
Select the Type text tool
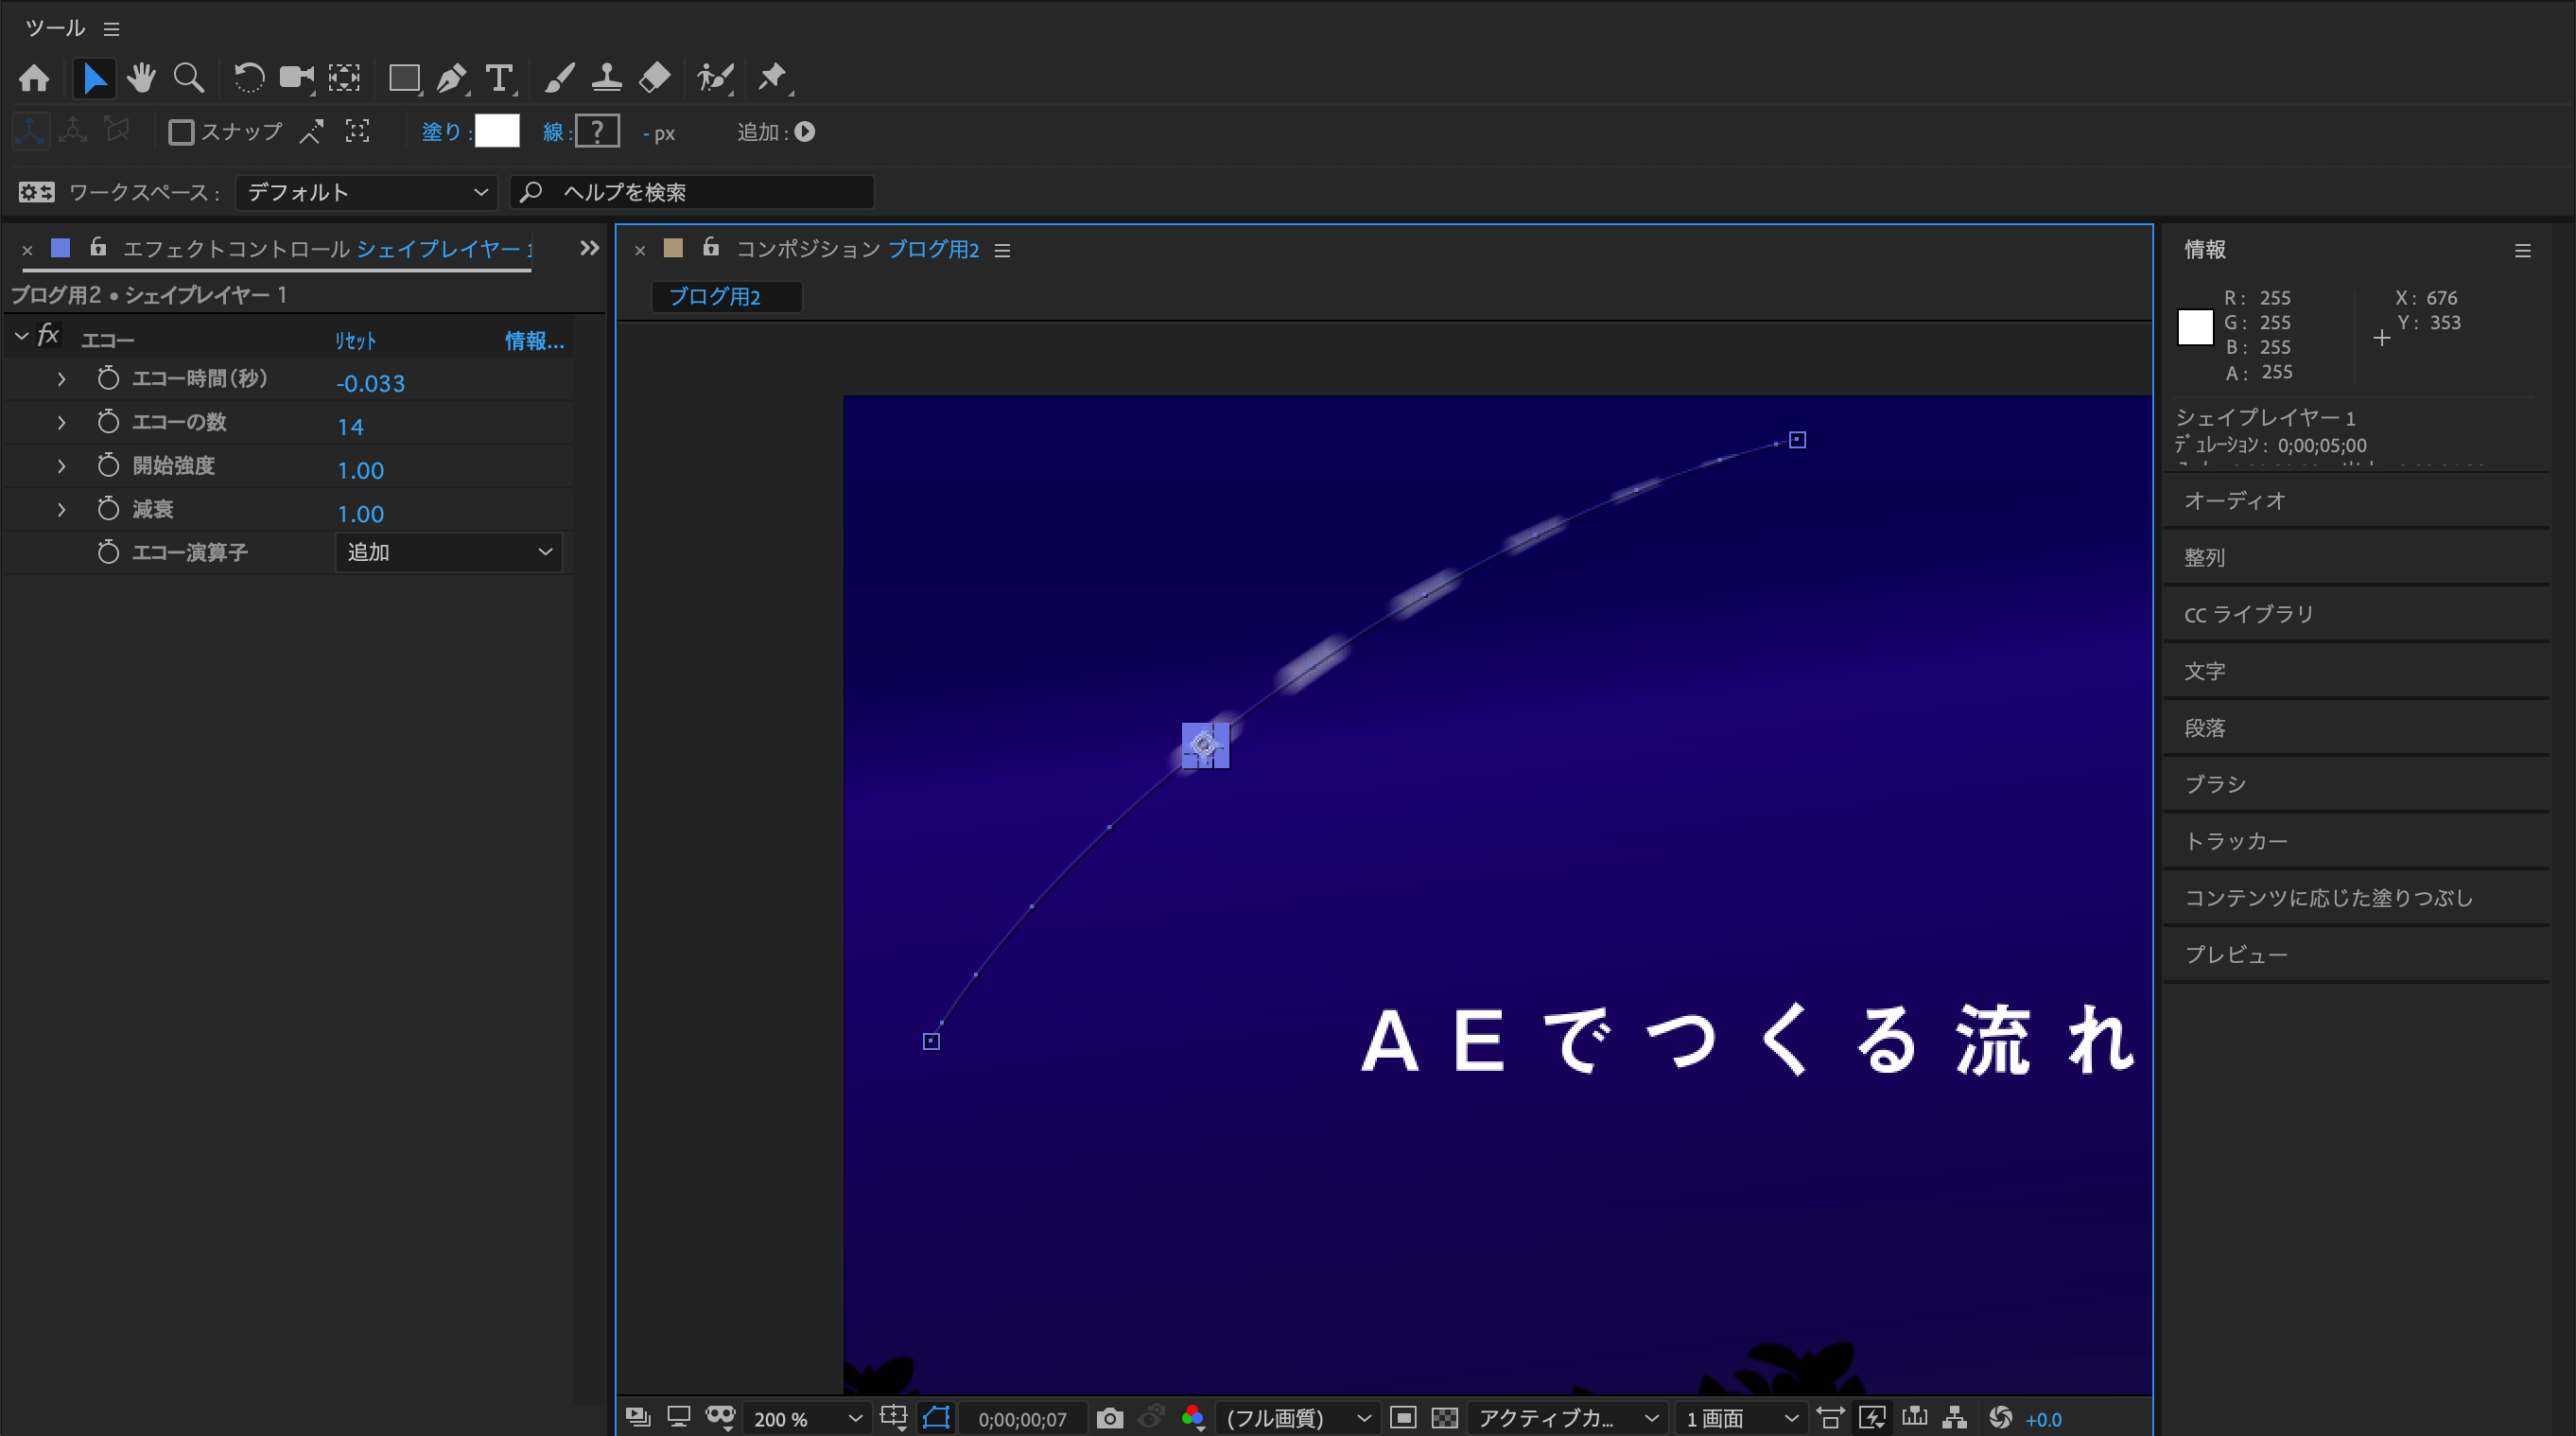tap(499, 78)
